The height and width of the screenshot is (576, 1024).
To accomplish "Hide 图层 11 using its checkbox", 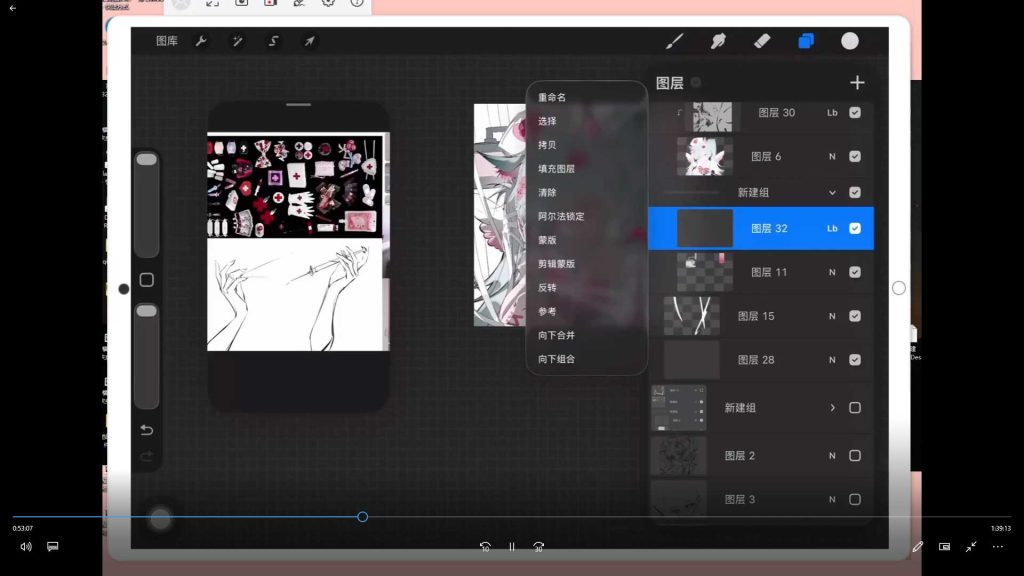I will [x=855, y=272].
